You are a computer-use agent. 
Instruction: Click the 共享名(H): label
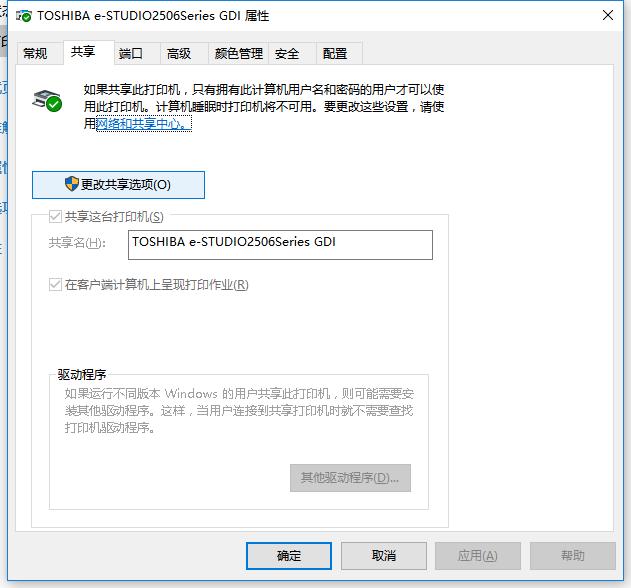(77, 243)
